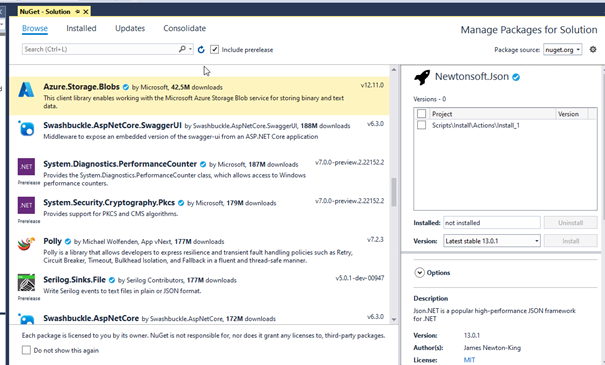Click the verified badge next to System.Diagnostics.PerformanceCounter
Image resolution: width=605 pixels, height=365 pixels.
pyautogui.click(x=203, y=164)
